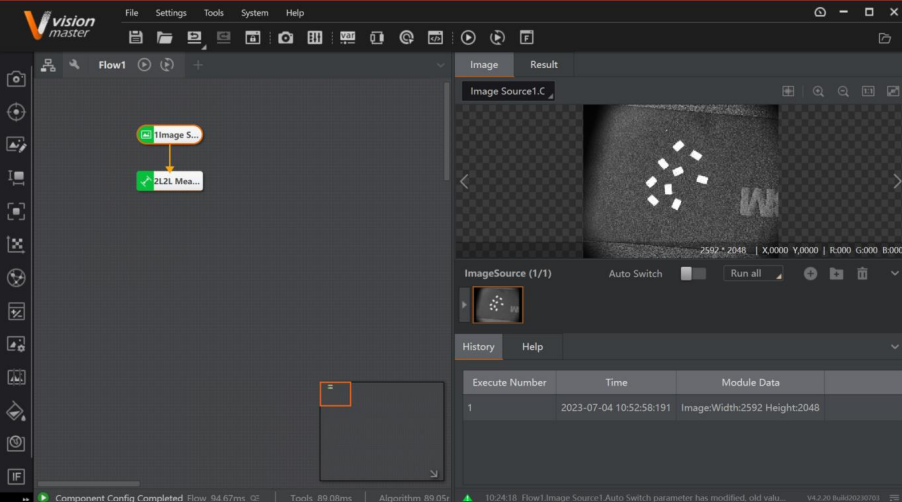902x502 pixels.
Task: Switch to the Result tab
Action: [x=544, y=64]
